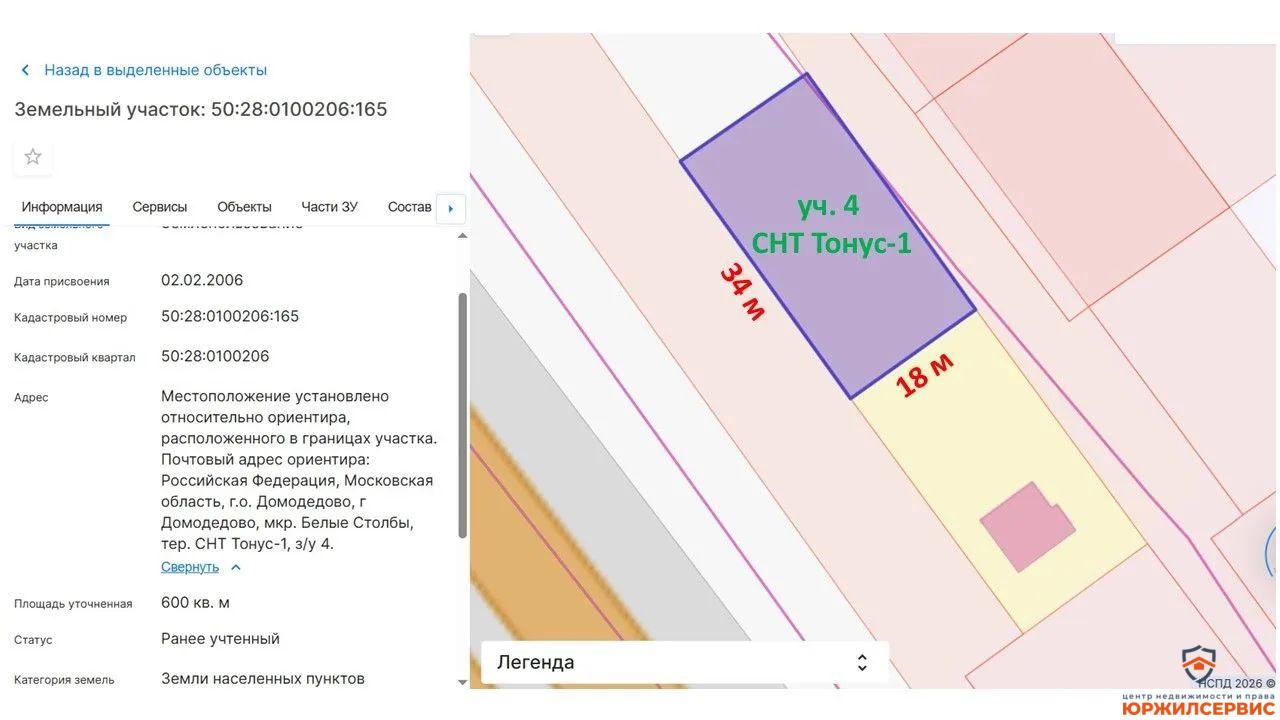
Task: Click the tabs scroll right arrow
Action: click(x=451, y=208)
